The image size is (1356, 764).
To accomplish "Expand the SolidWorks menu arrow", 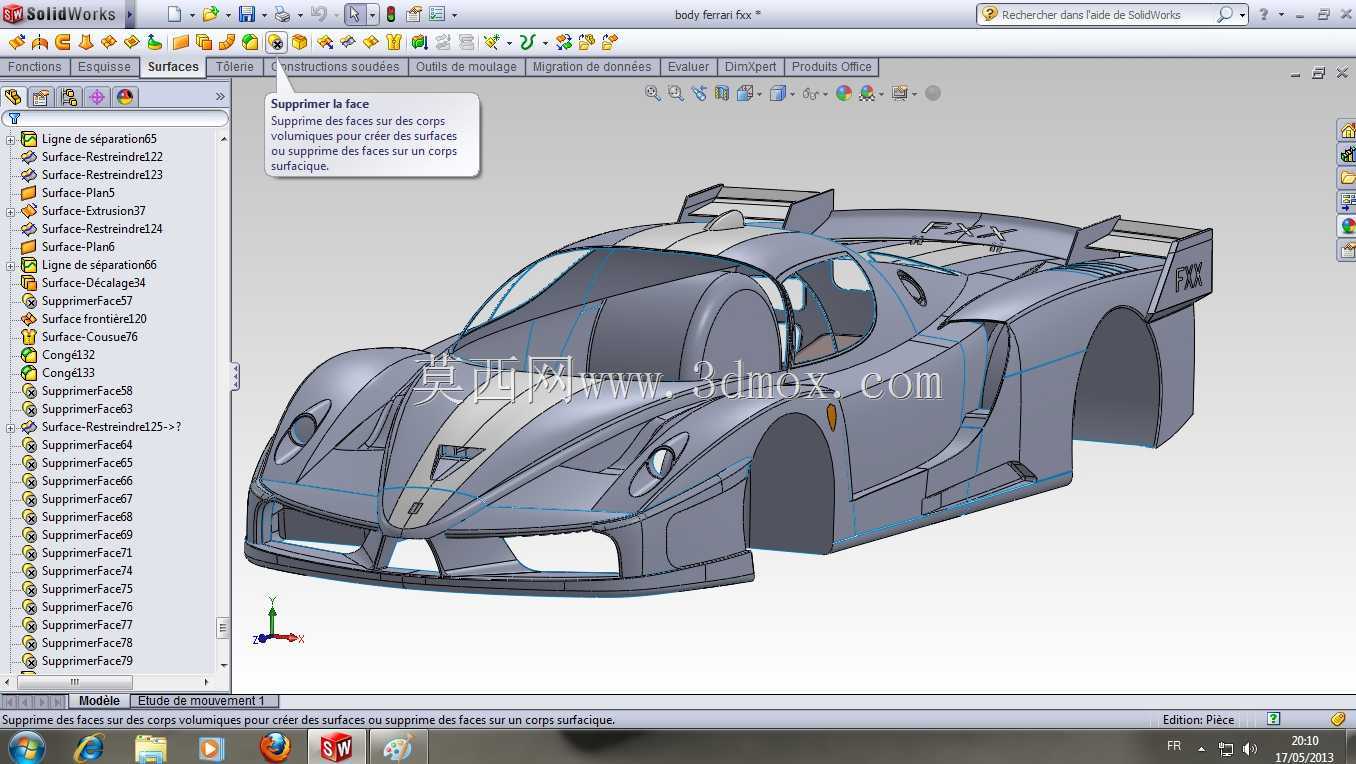I will pos(130,14).
